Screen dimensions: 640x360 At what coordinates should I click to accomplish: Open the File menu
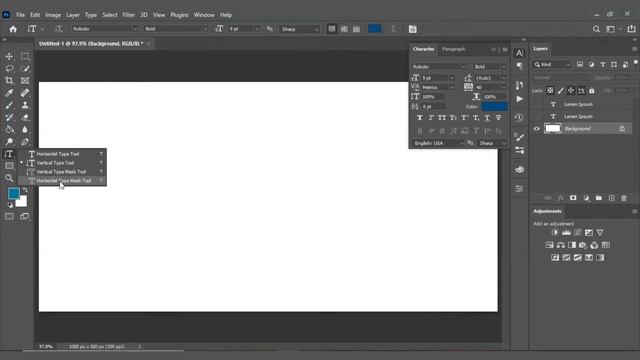pyautogui.click(x=20, y=15)
